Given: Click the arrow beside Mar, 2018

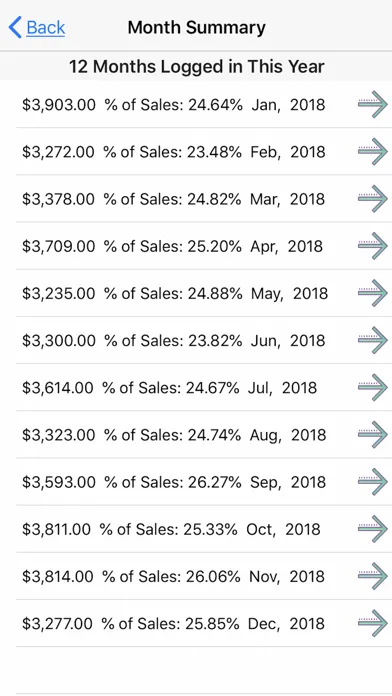Looking at the screenshot, I should coord(373,198).
